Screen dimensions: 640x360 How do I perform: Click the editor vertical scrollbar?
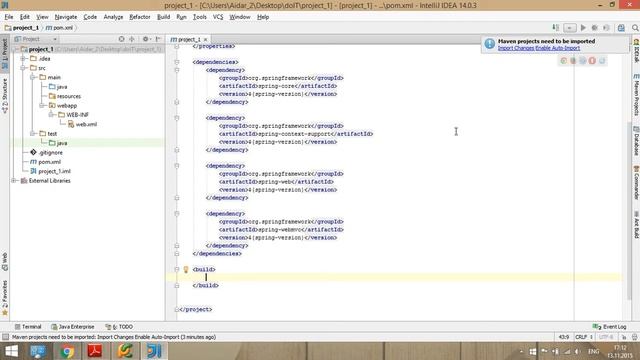click(629, 210)
